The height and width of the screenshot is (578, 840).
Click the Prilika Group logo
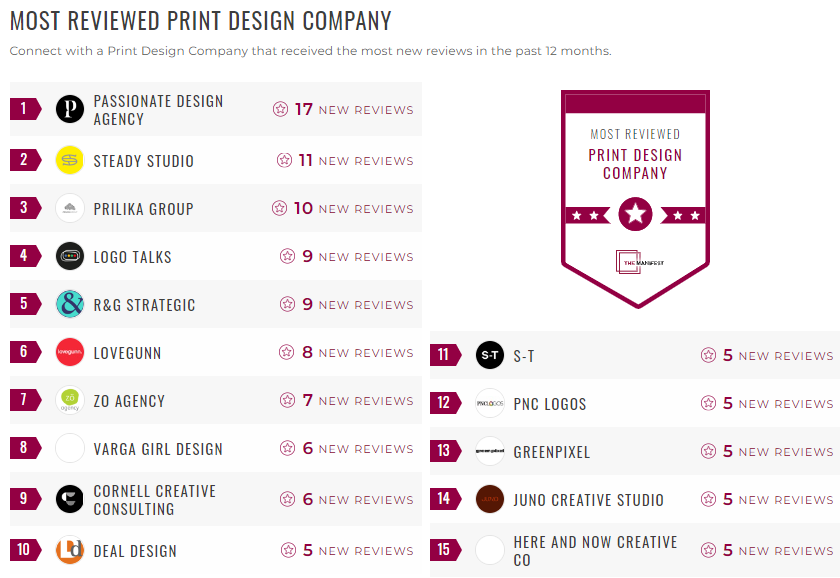[68, 208]
